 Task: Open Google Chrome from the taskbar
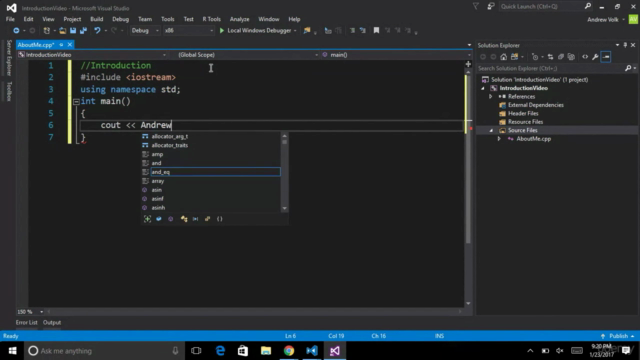(289, 351)
